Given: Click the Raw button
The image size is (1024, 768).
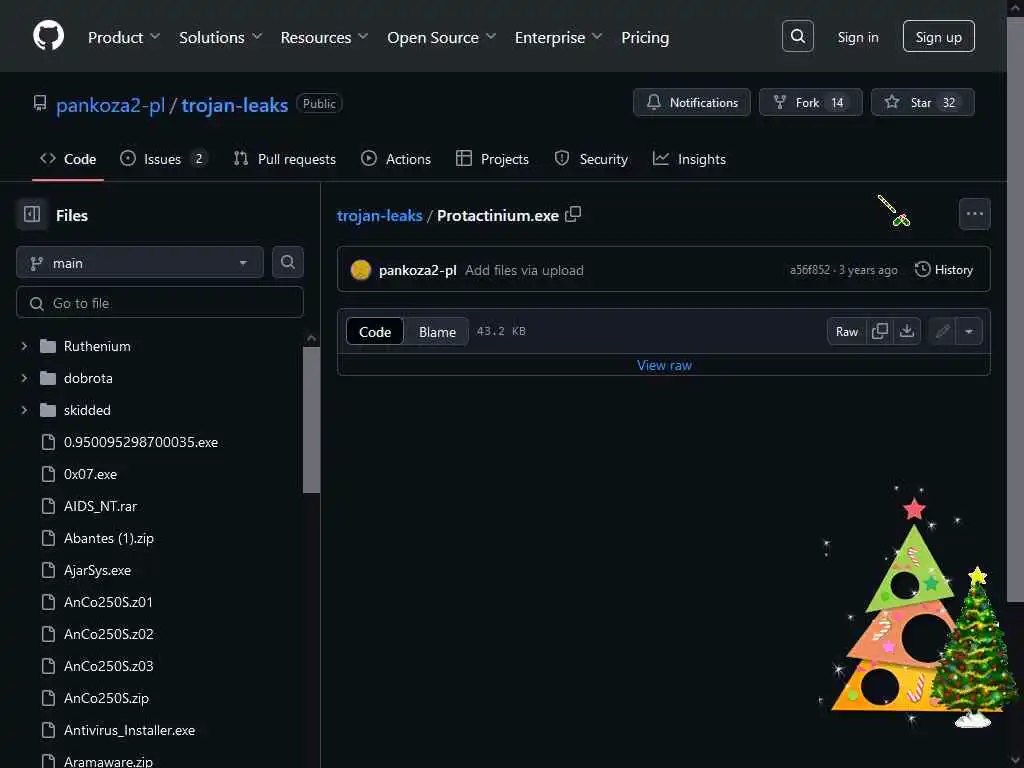Looking at the screenshot, I should click(846, 331).
